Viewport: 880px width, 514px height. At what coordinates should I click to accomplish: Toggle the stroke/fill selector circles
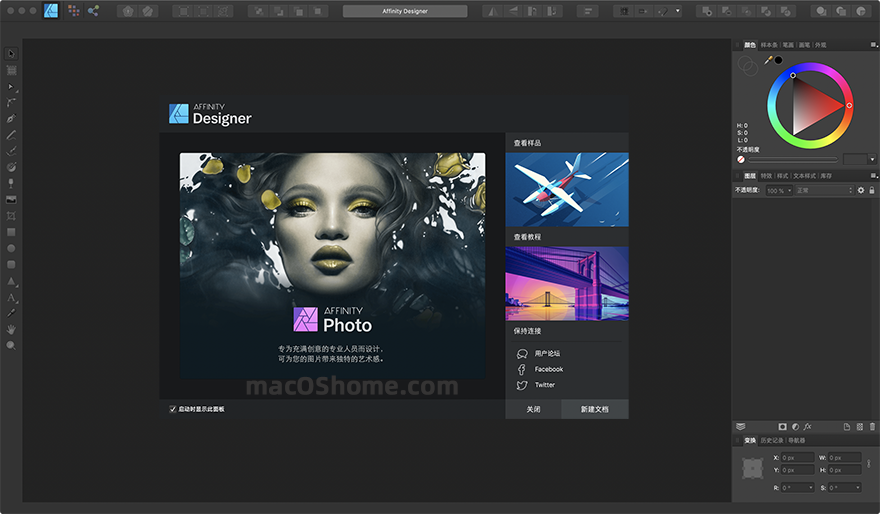(748, 66)
